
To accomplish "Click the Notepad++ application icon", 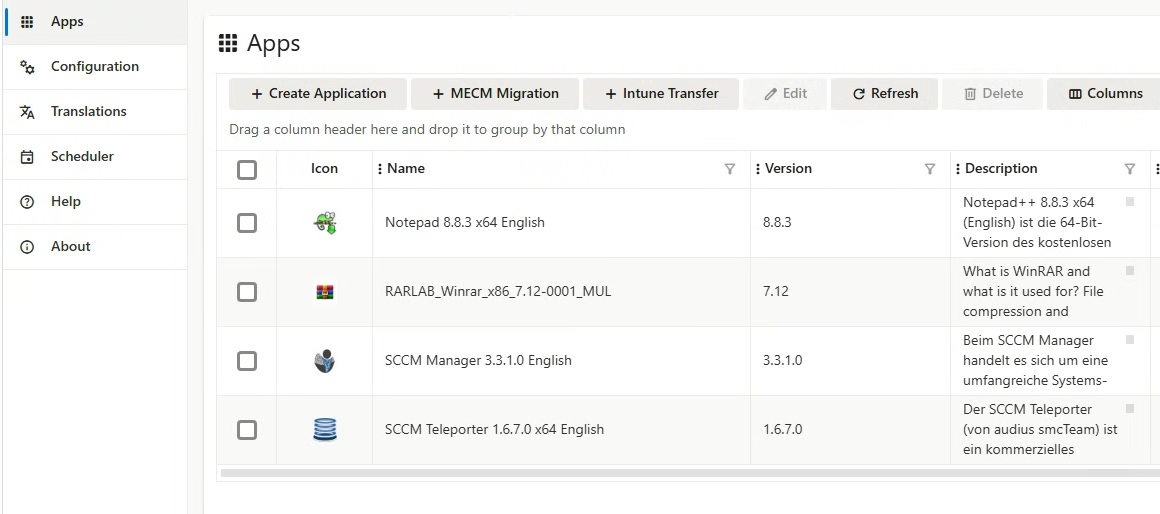I will pos(325,223).
